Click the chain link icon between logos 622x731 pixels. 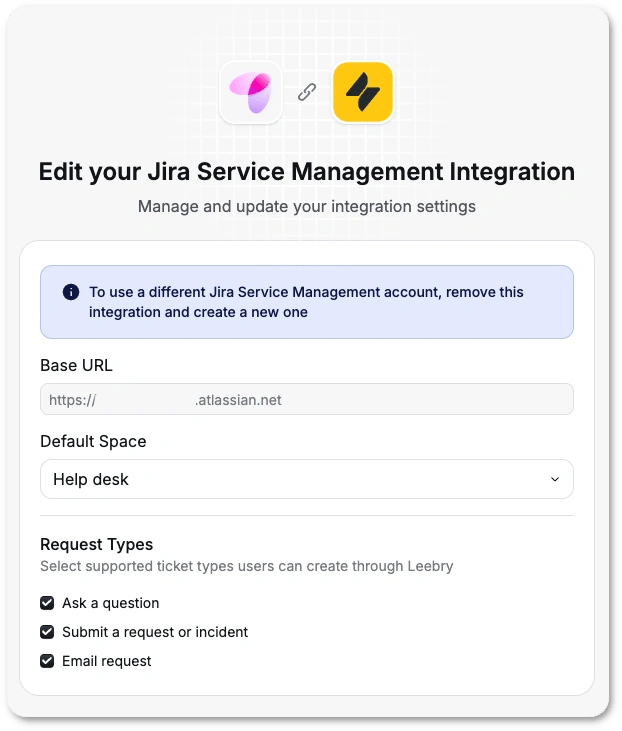307,92
